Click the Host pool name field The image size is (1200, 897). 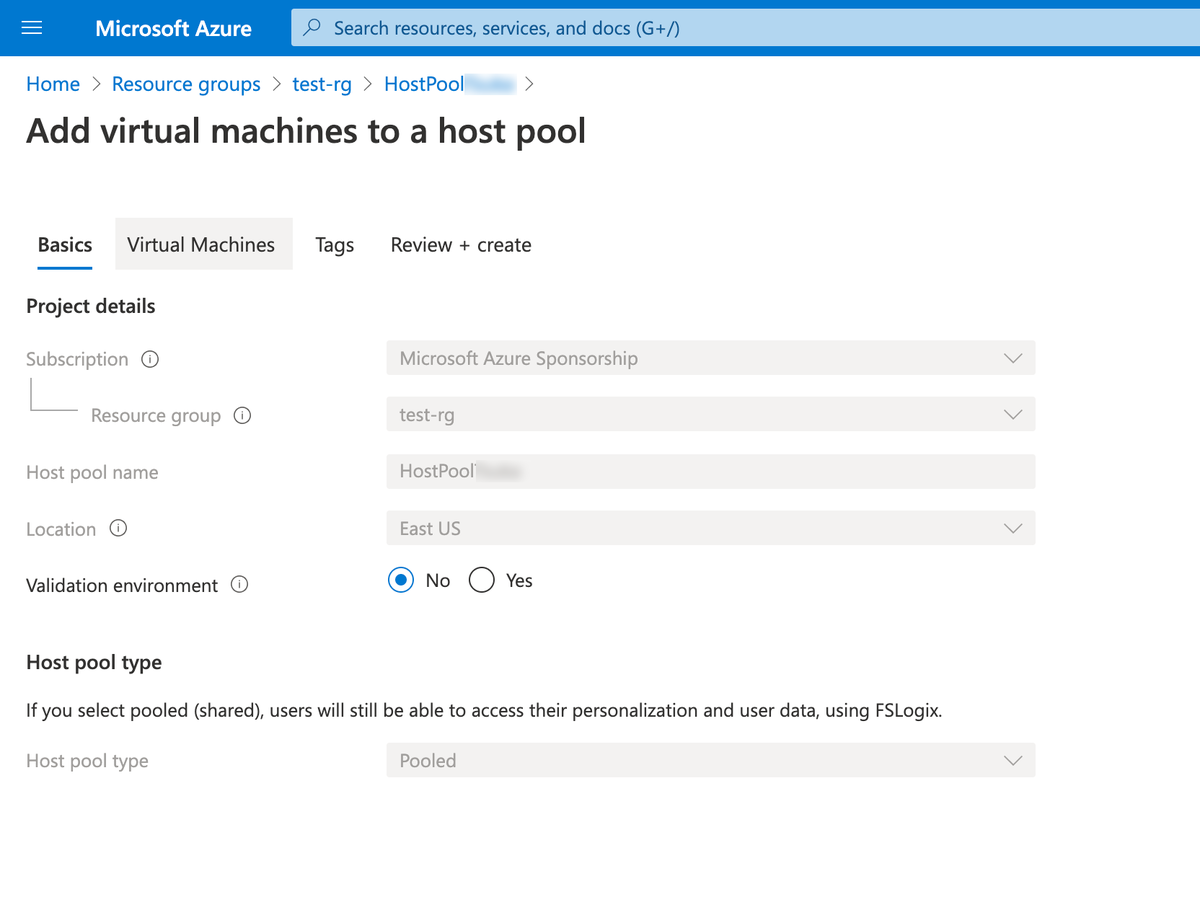point(711,471)
